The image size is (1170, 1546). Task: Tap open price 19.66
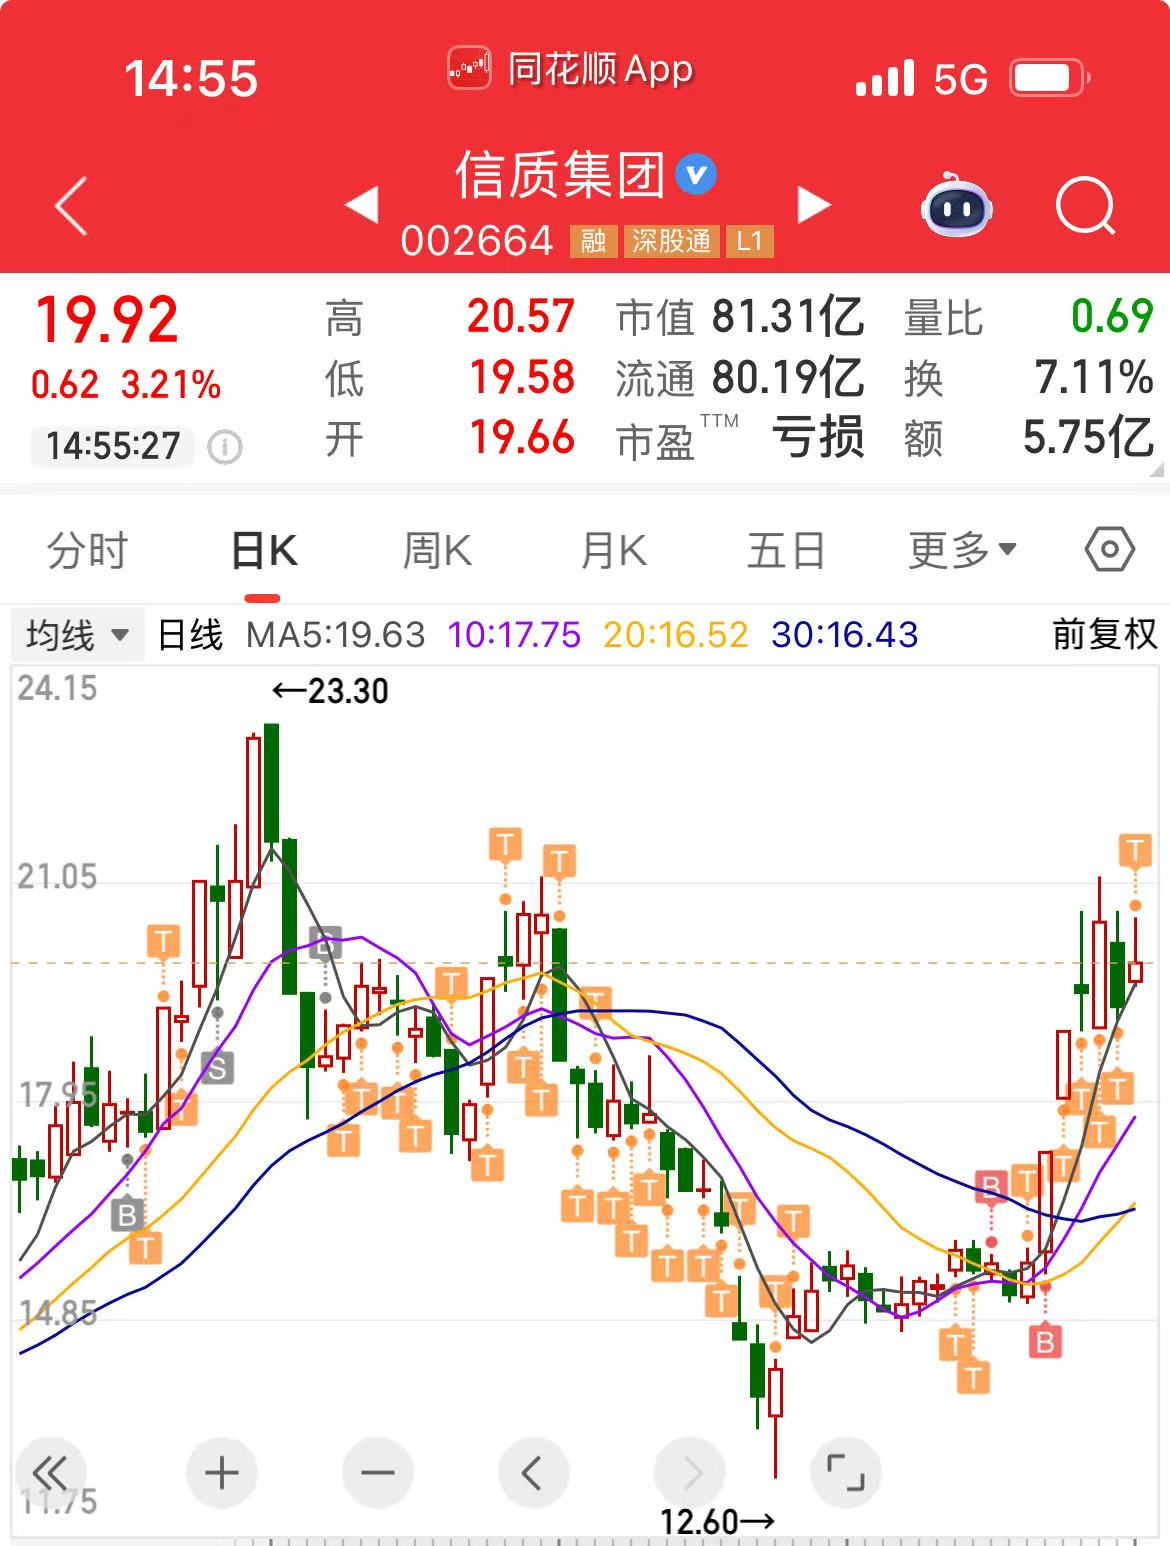[522, 438]
